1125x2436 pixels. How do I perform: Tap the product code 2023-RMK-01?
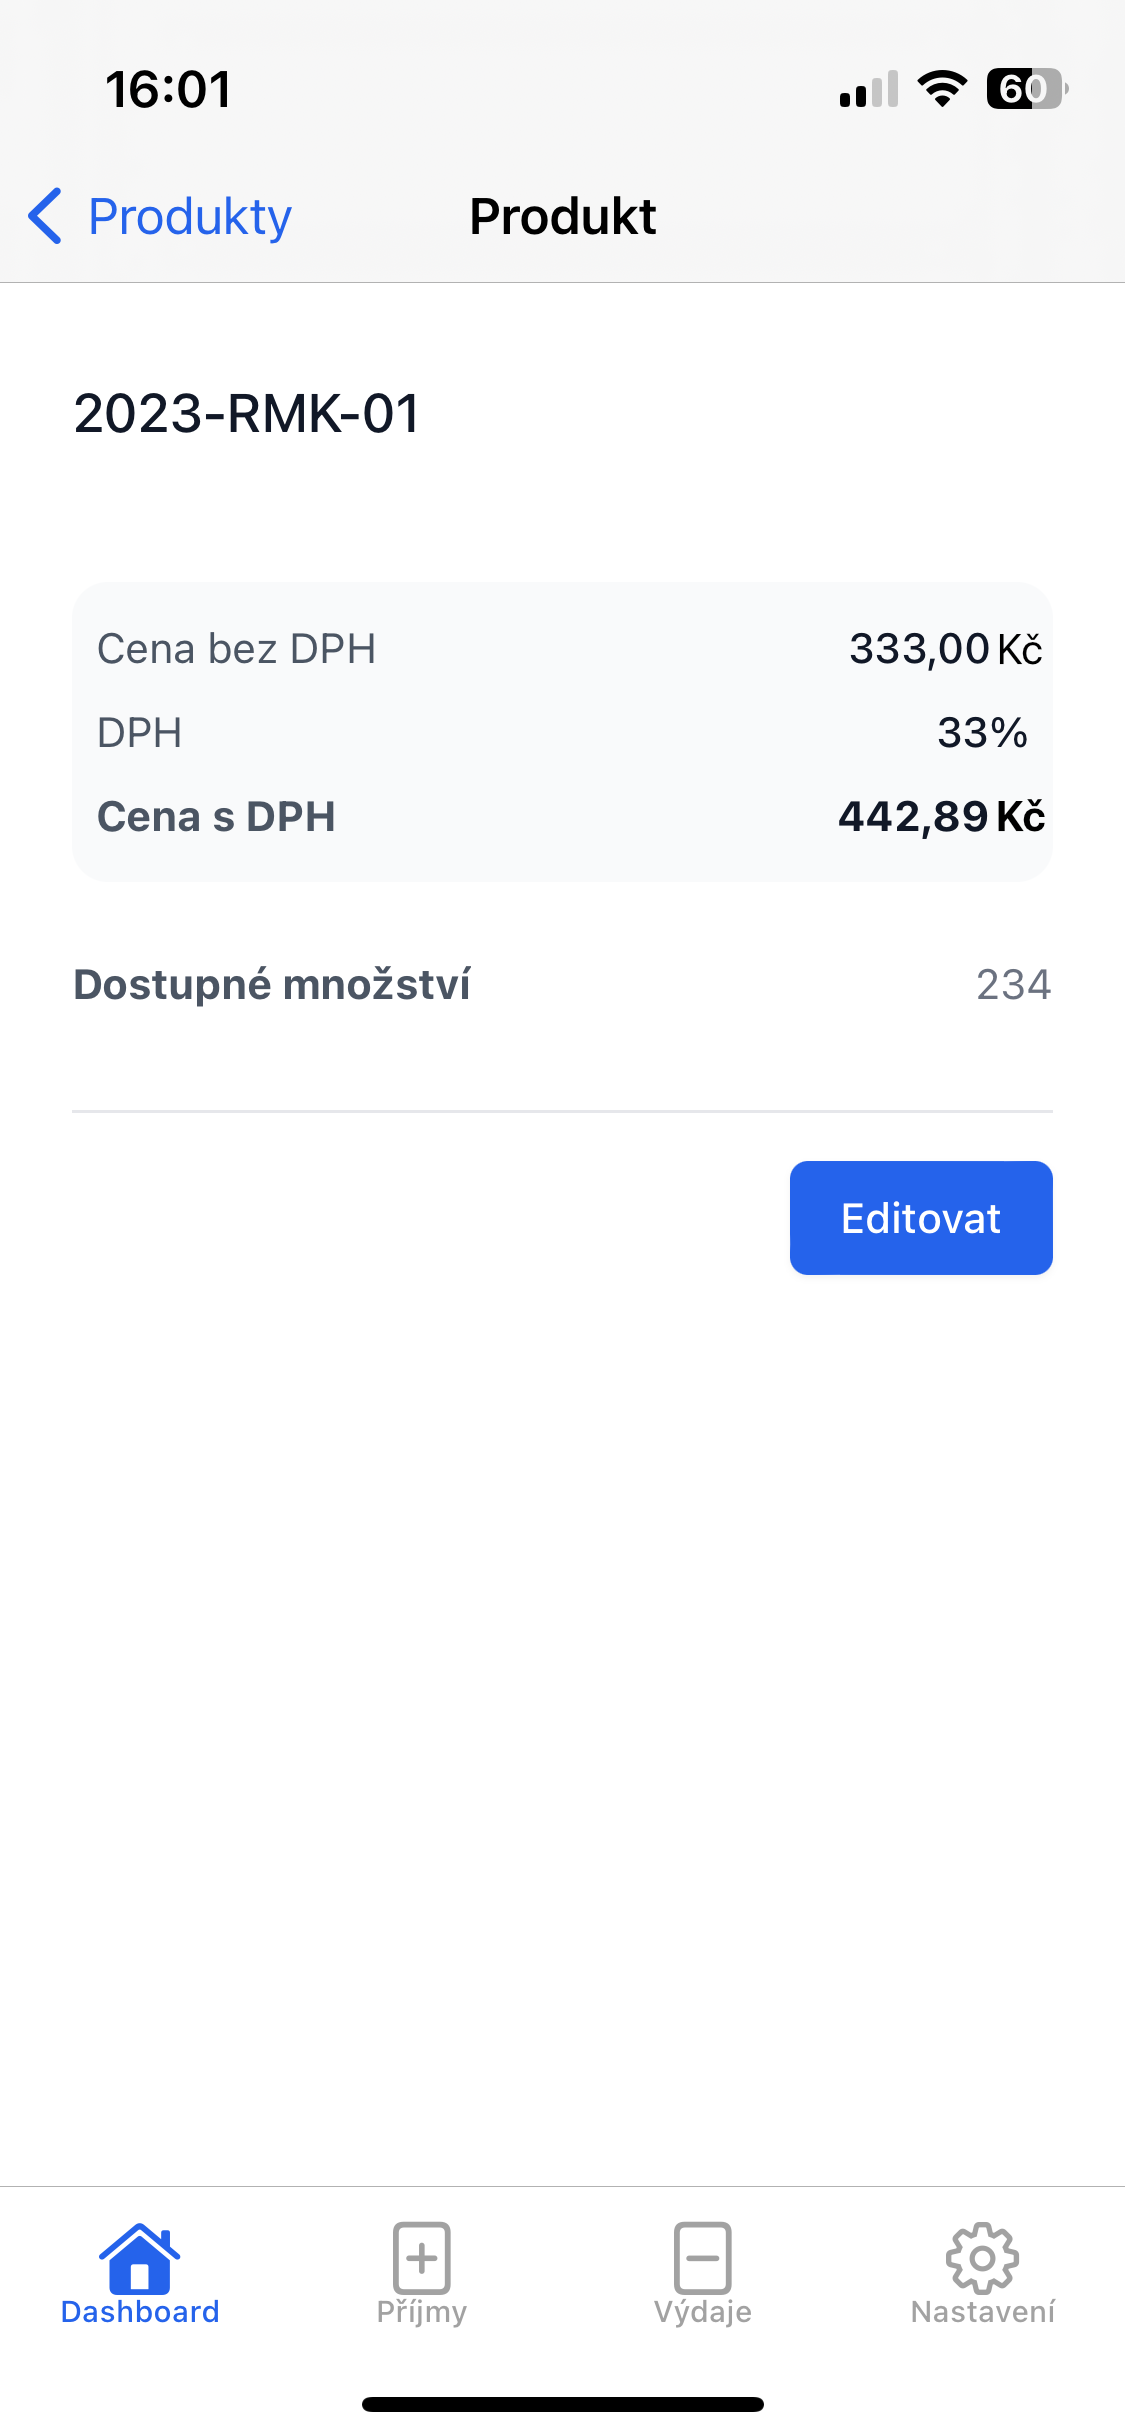[x=247, y=414]
